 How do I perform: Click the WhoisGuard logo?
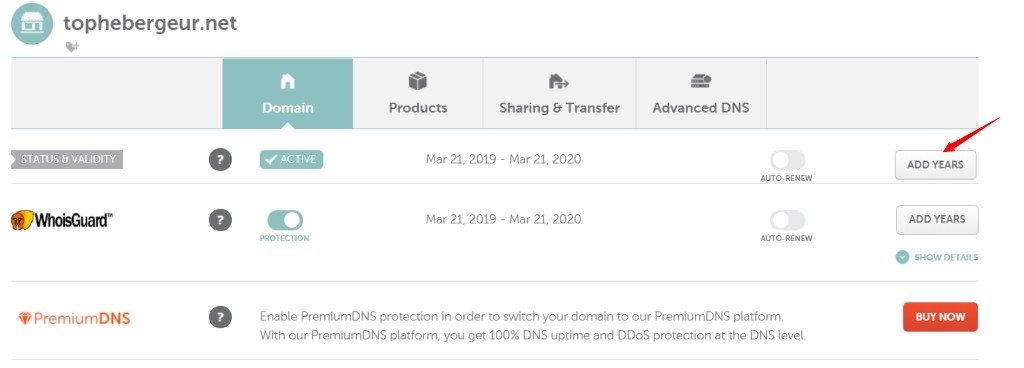pos(62,220)
